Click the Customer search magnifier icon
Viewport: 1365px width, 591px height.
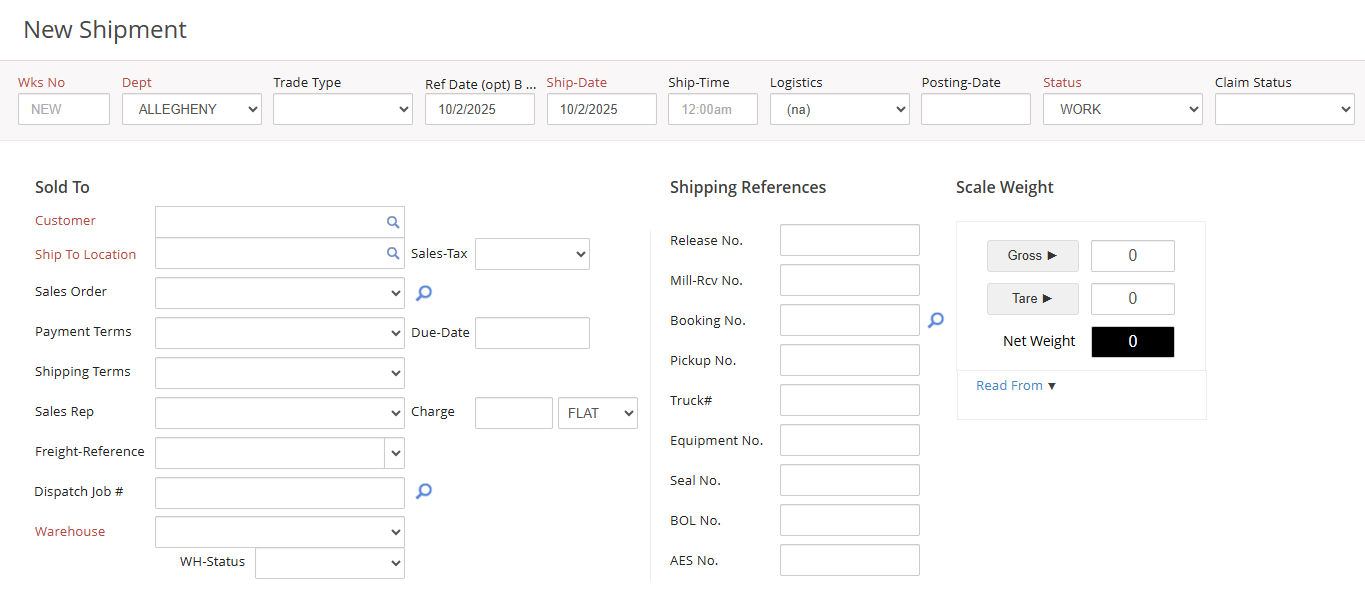(x=393, y=222)
